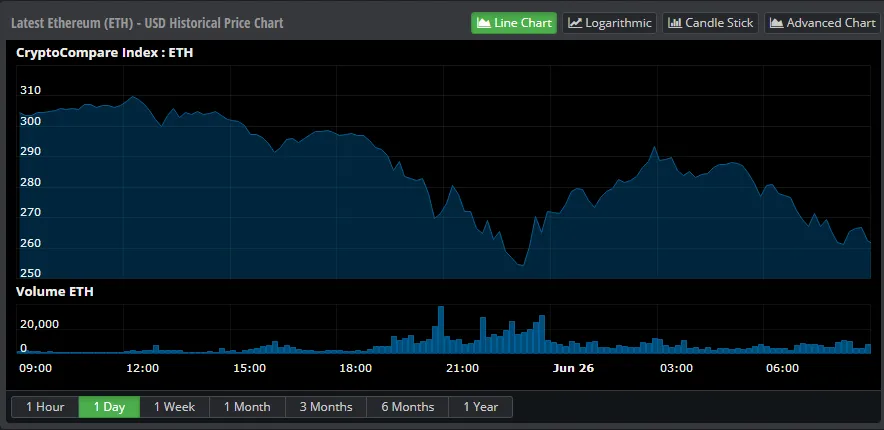Select the 1 Day time range
884x430 pixels.
[x=109, y=407]
